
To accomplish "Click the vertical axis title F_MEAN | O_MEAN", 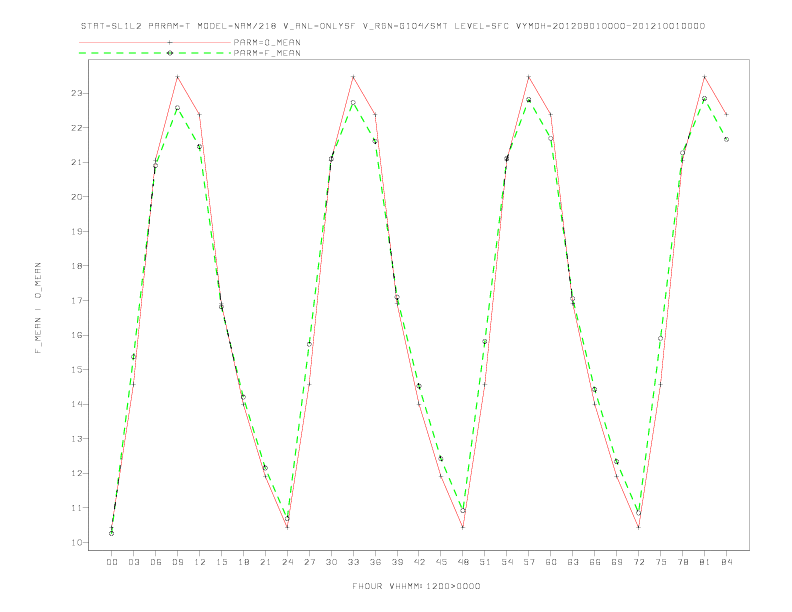I will [x=38, y=308].
